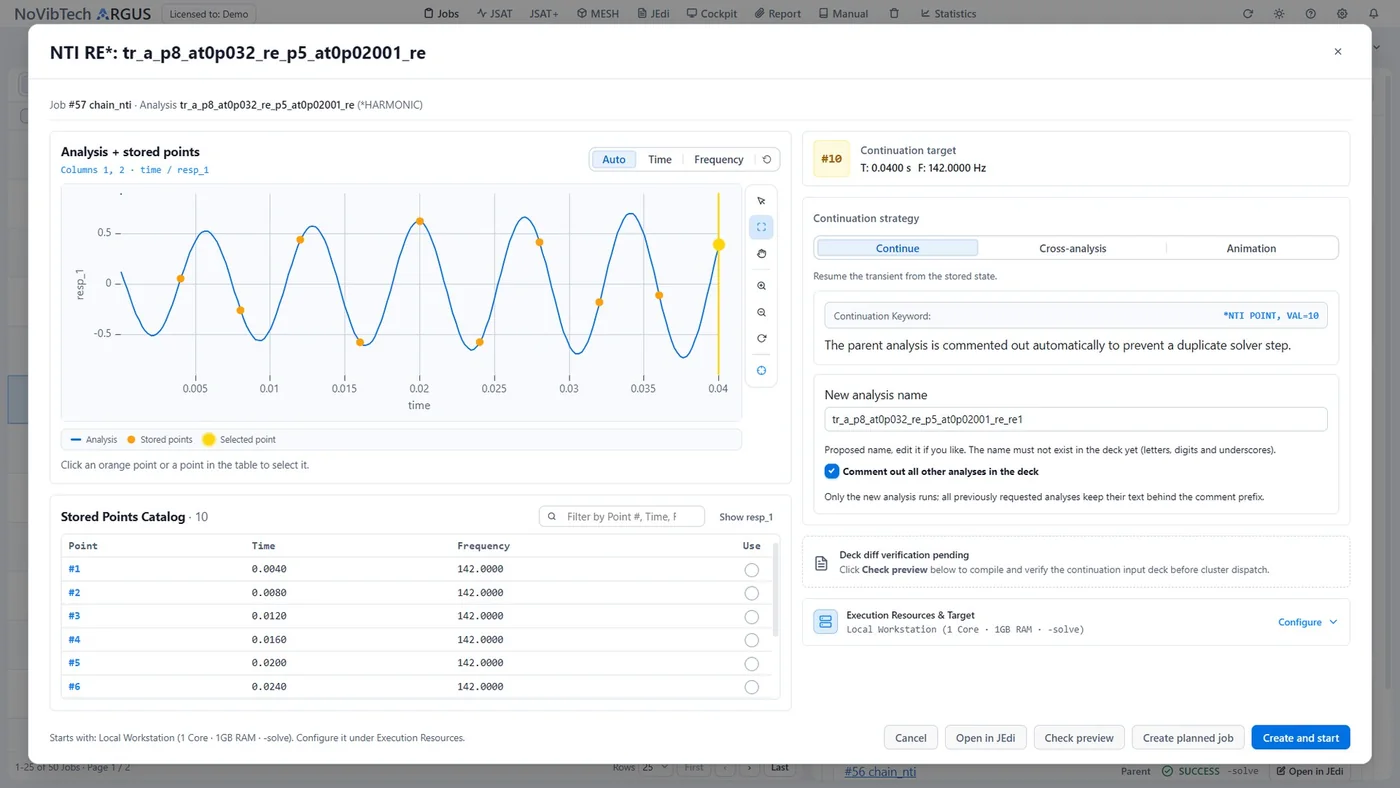Toggle the light theme sun icon
Viewport: 1400px width, 788px height.
(1279, 14)
